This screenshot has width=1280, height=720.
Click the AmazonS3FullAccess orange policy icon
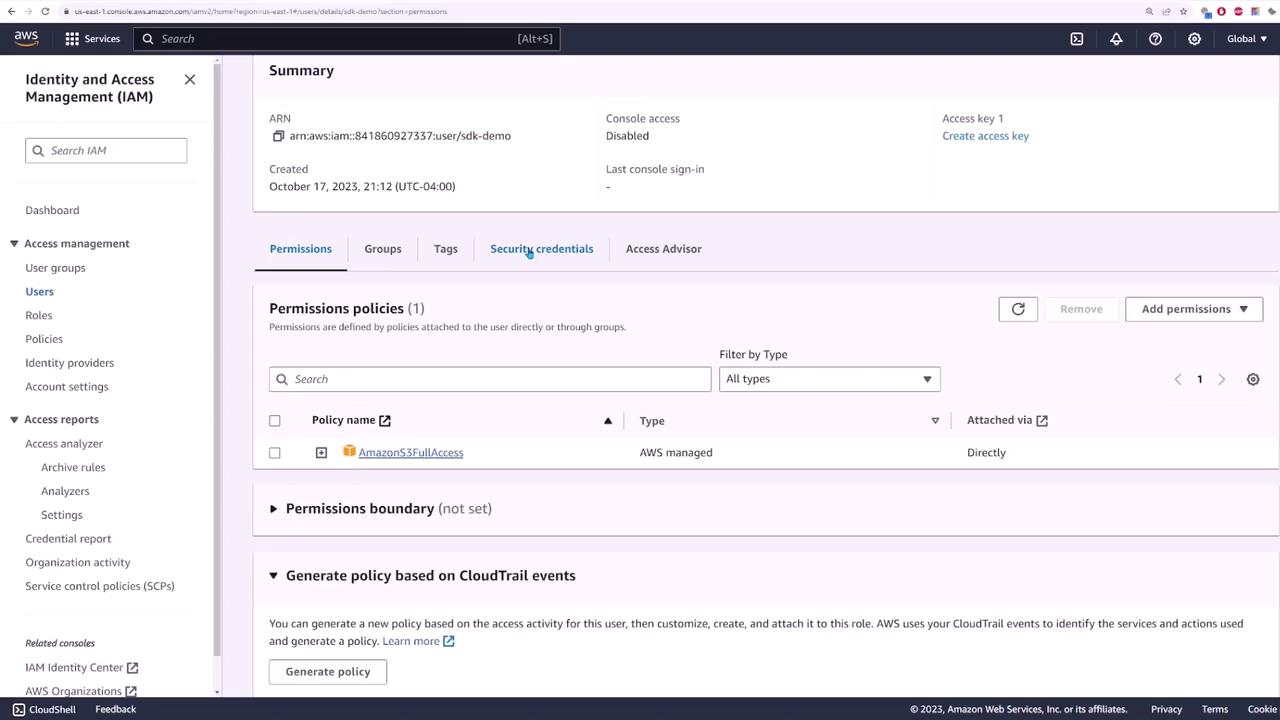tap(349, 452)
